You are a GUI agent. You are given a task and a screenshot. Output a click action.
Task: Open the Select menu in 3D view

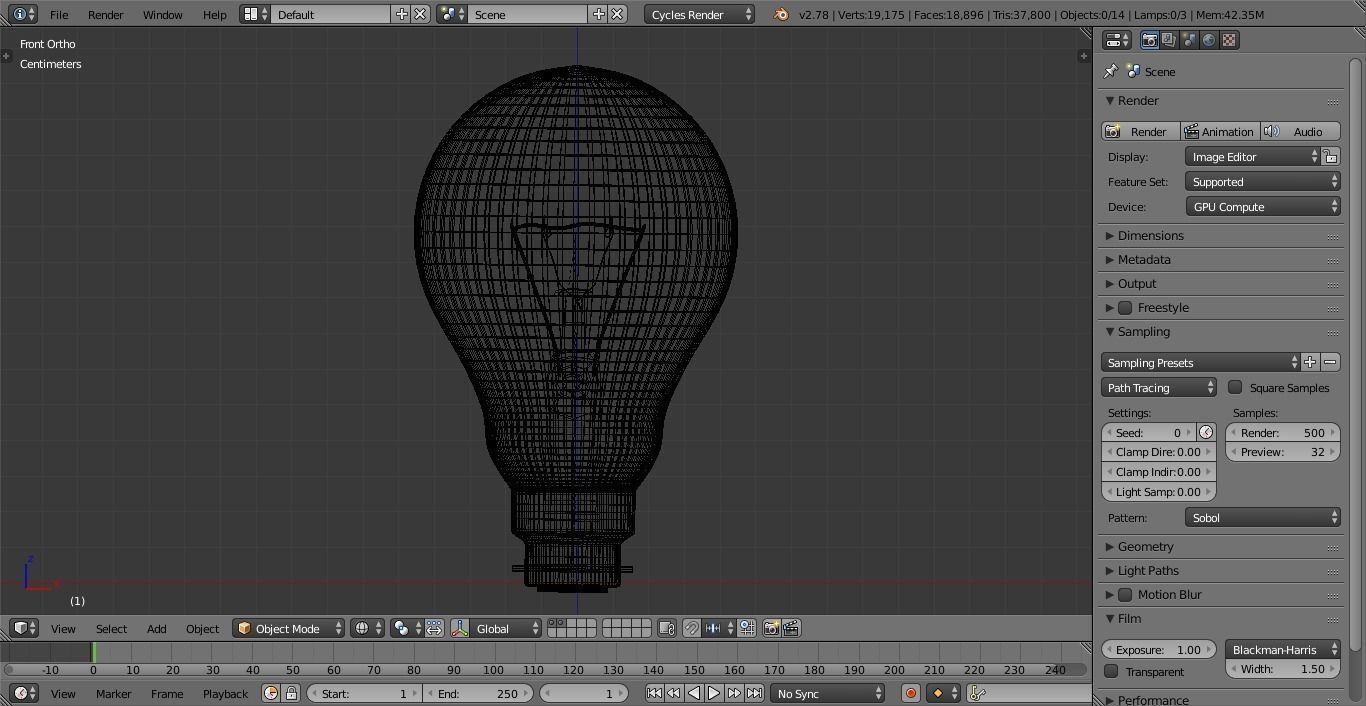111,628
